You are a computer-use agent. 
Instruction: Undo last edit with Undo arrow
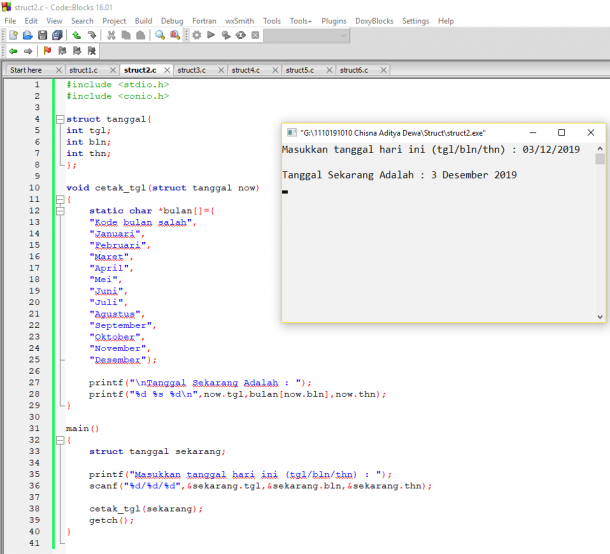click(x=77, y=35)
